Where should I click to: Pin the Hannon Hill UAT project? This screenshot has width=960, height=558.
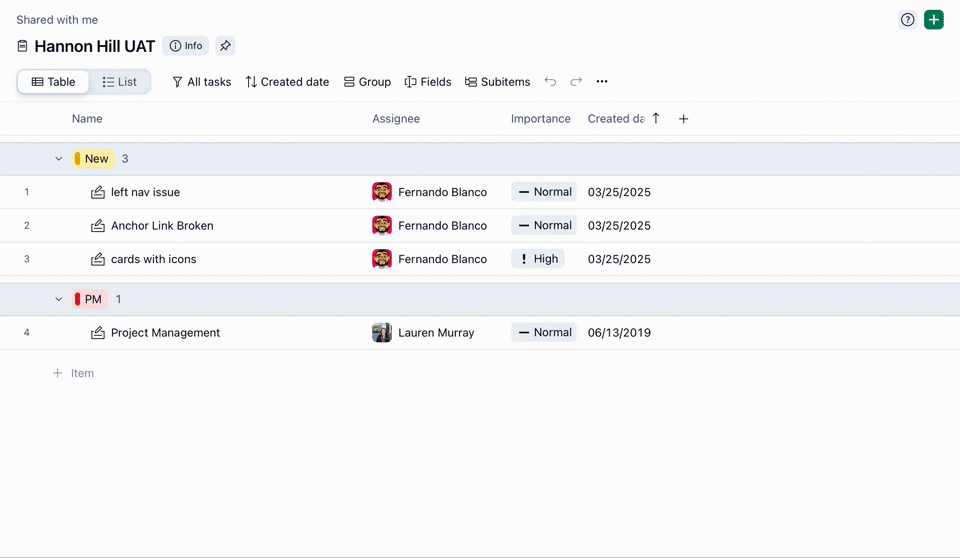click(x=225, y=46)
